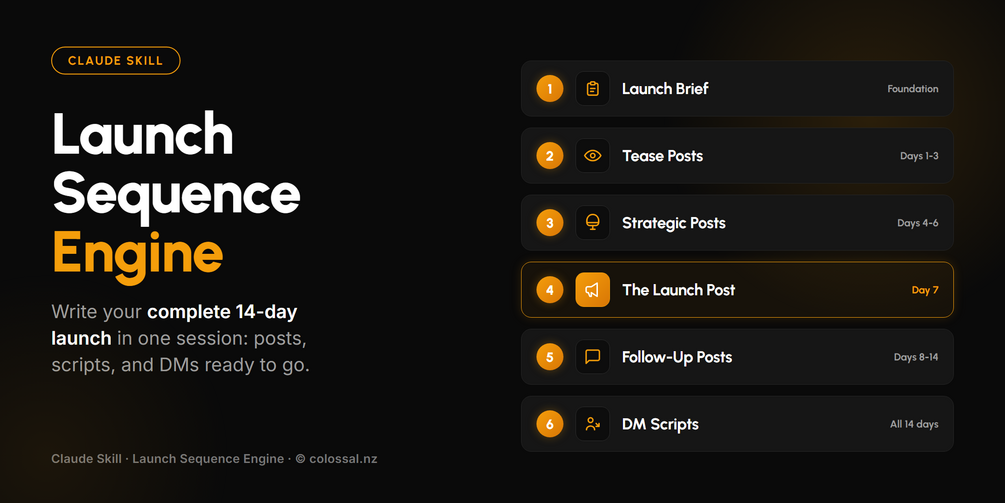Choose the highlighted The Launch Post title
The width and height of the screenshot is (1005, 503).
(x=678, y=290)
